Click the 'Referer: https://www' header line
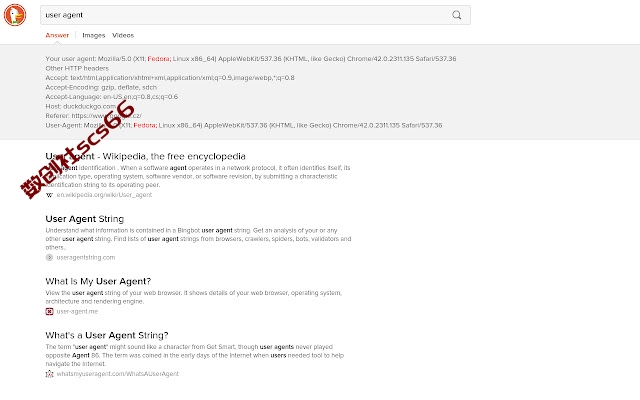The width and height of the screenshot is (640, 400). point(93,116)
